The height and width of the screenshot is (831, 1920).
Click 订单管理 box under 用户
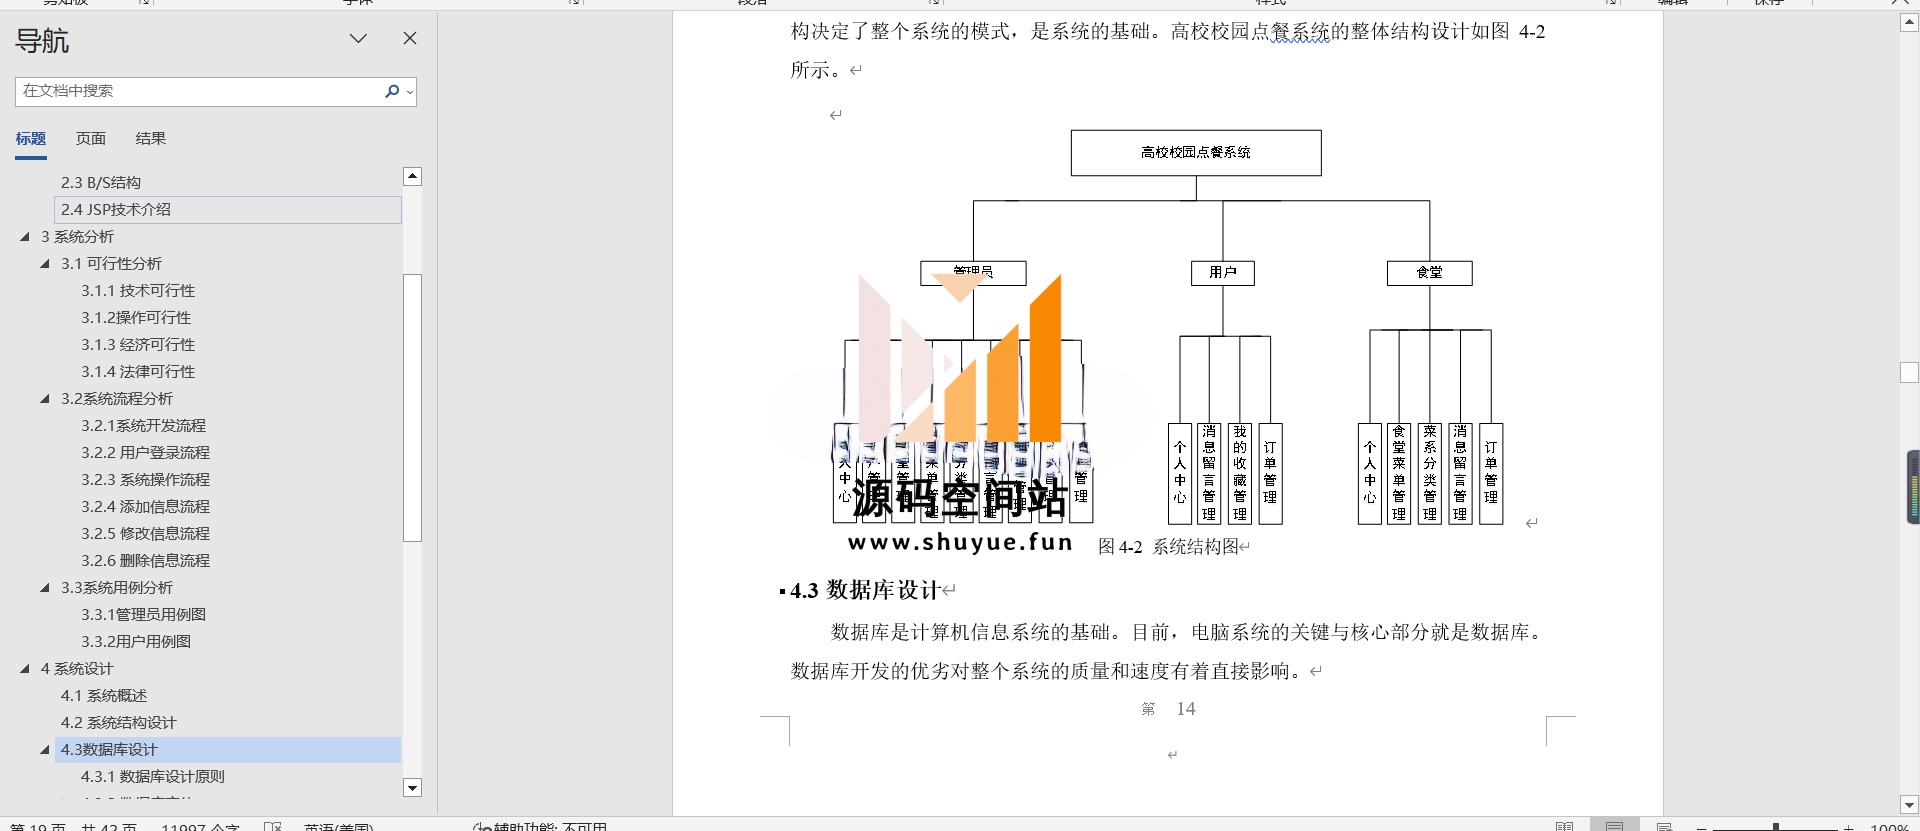point(1270,474)
